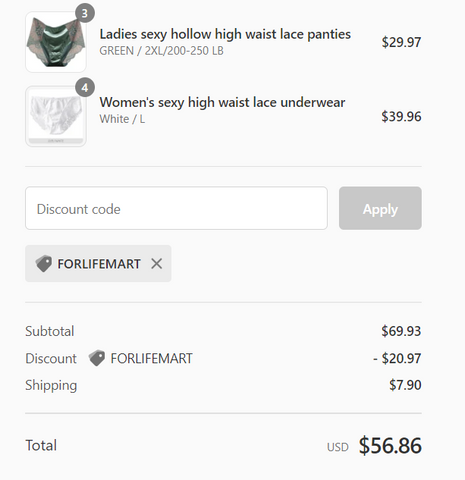Click the quantity badge showing 3
The width and height of the screenshot is (465, 480).
85,13
